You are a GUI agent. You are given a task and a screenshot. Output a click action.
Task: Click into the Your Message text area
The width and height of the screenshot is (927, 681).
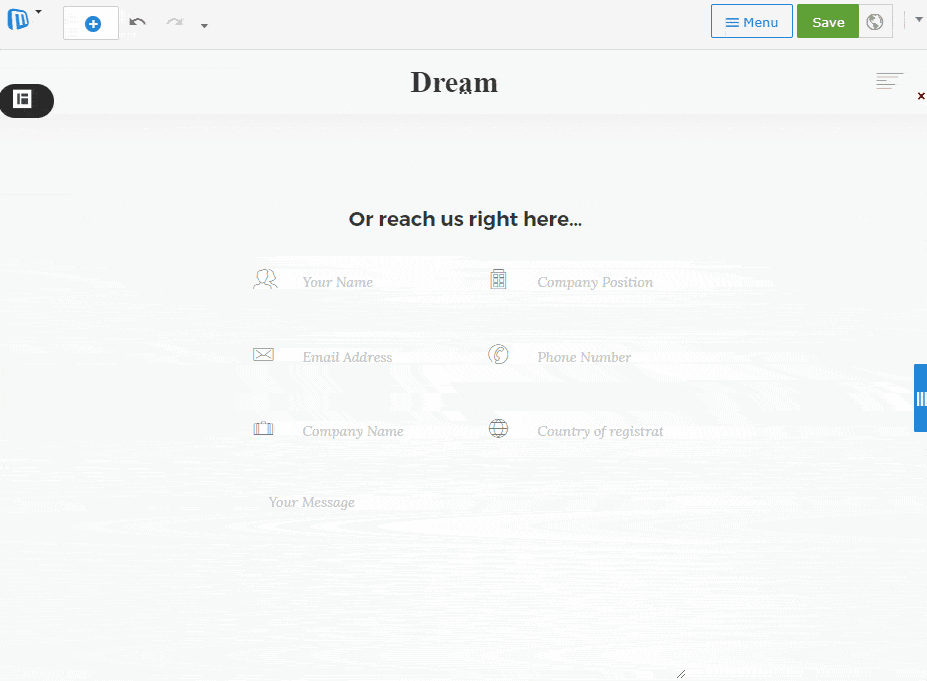[470, 582]
